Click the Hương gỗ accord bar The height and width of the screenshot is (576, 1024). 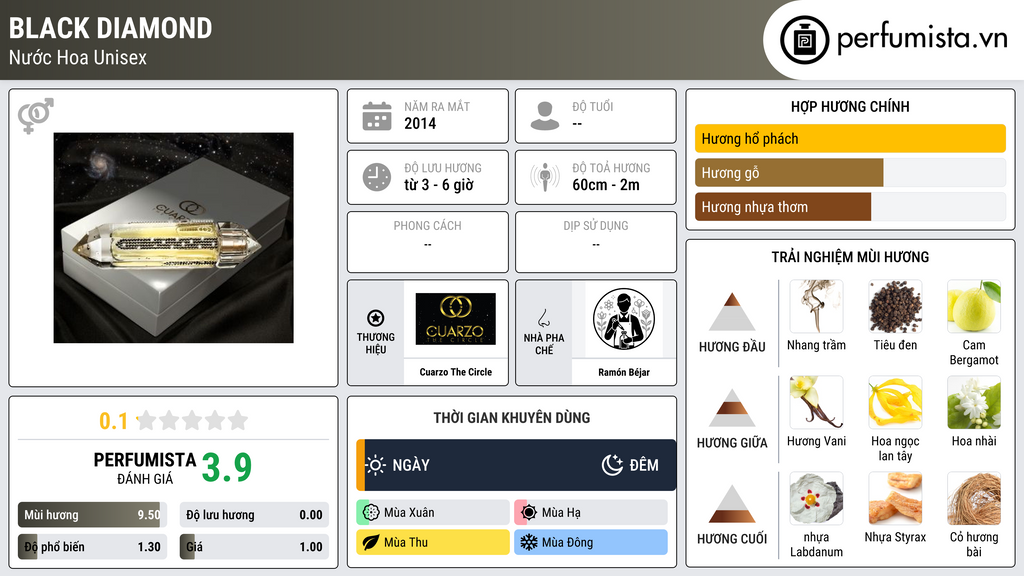850,173
